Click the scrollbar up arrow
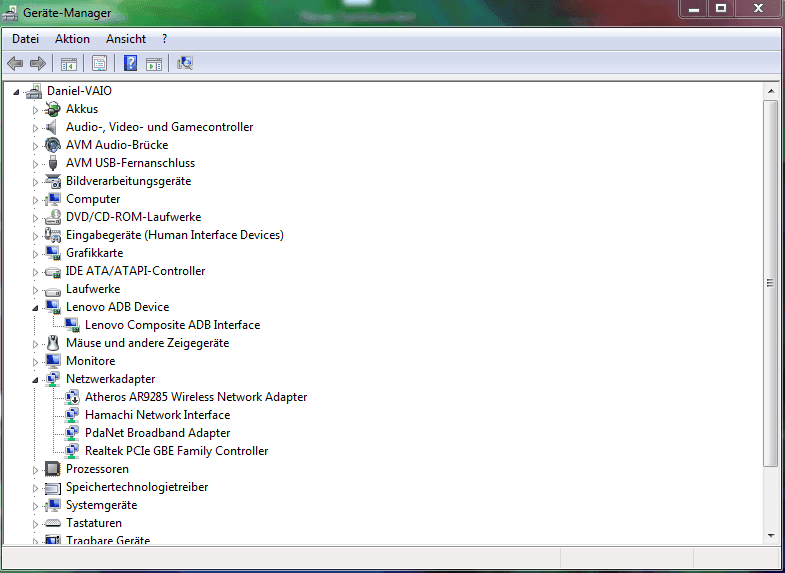The height and width of the screenshot is (573, 785). tap(770, 92)
